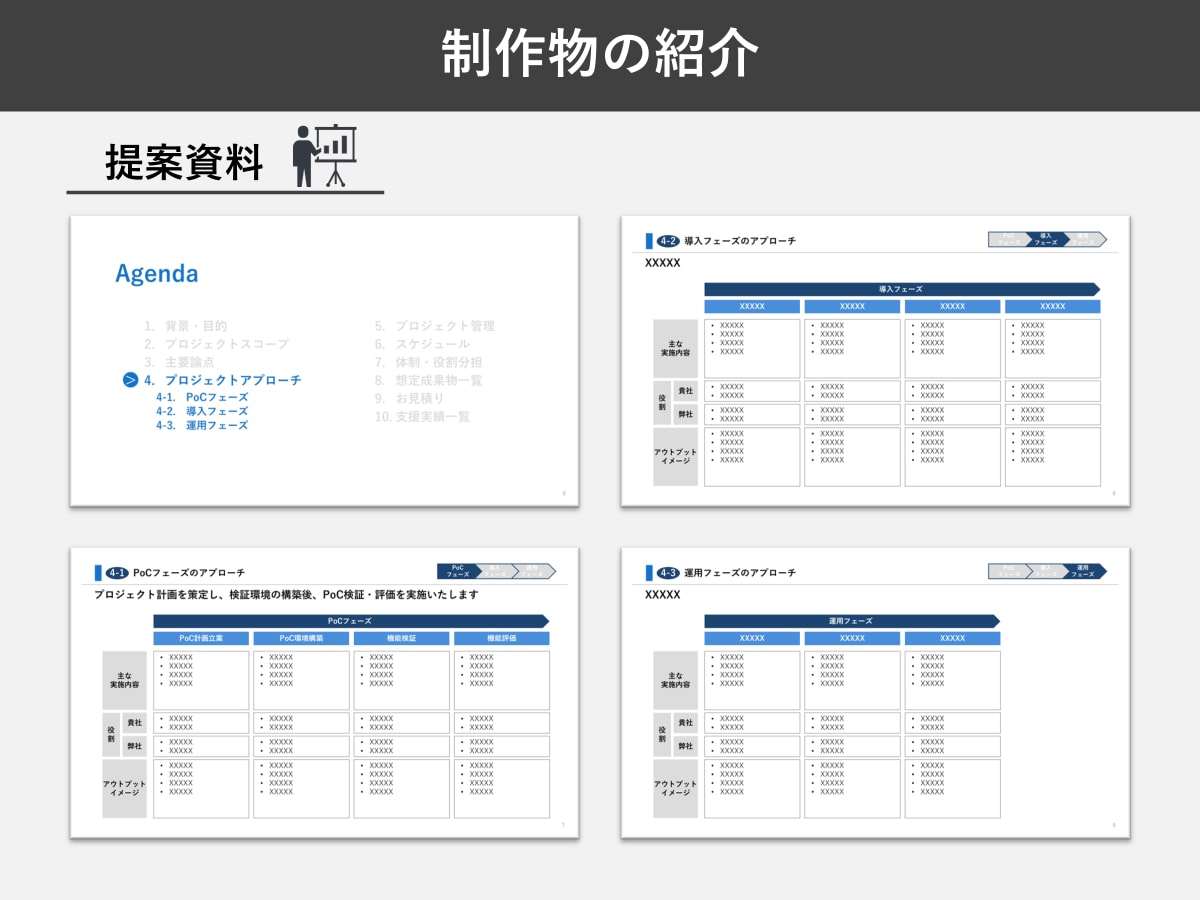Click bold XXXXX subtitle in slide 4-3
Viewport: 1200px width, 900px height.
(663, 594)
